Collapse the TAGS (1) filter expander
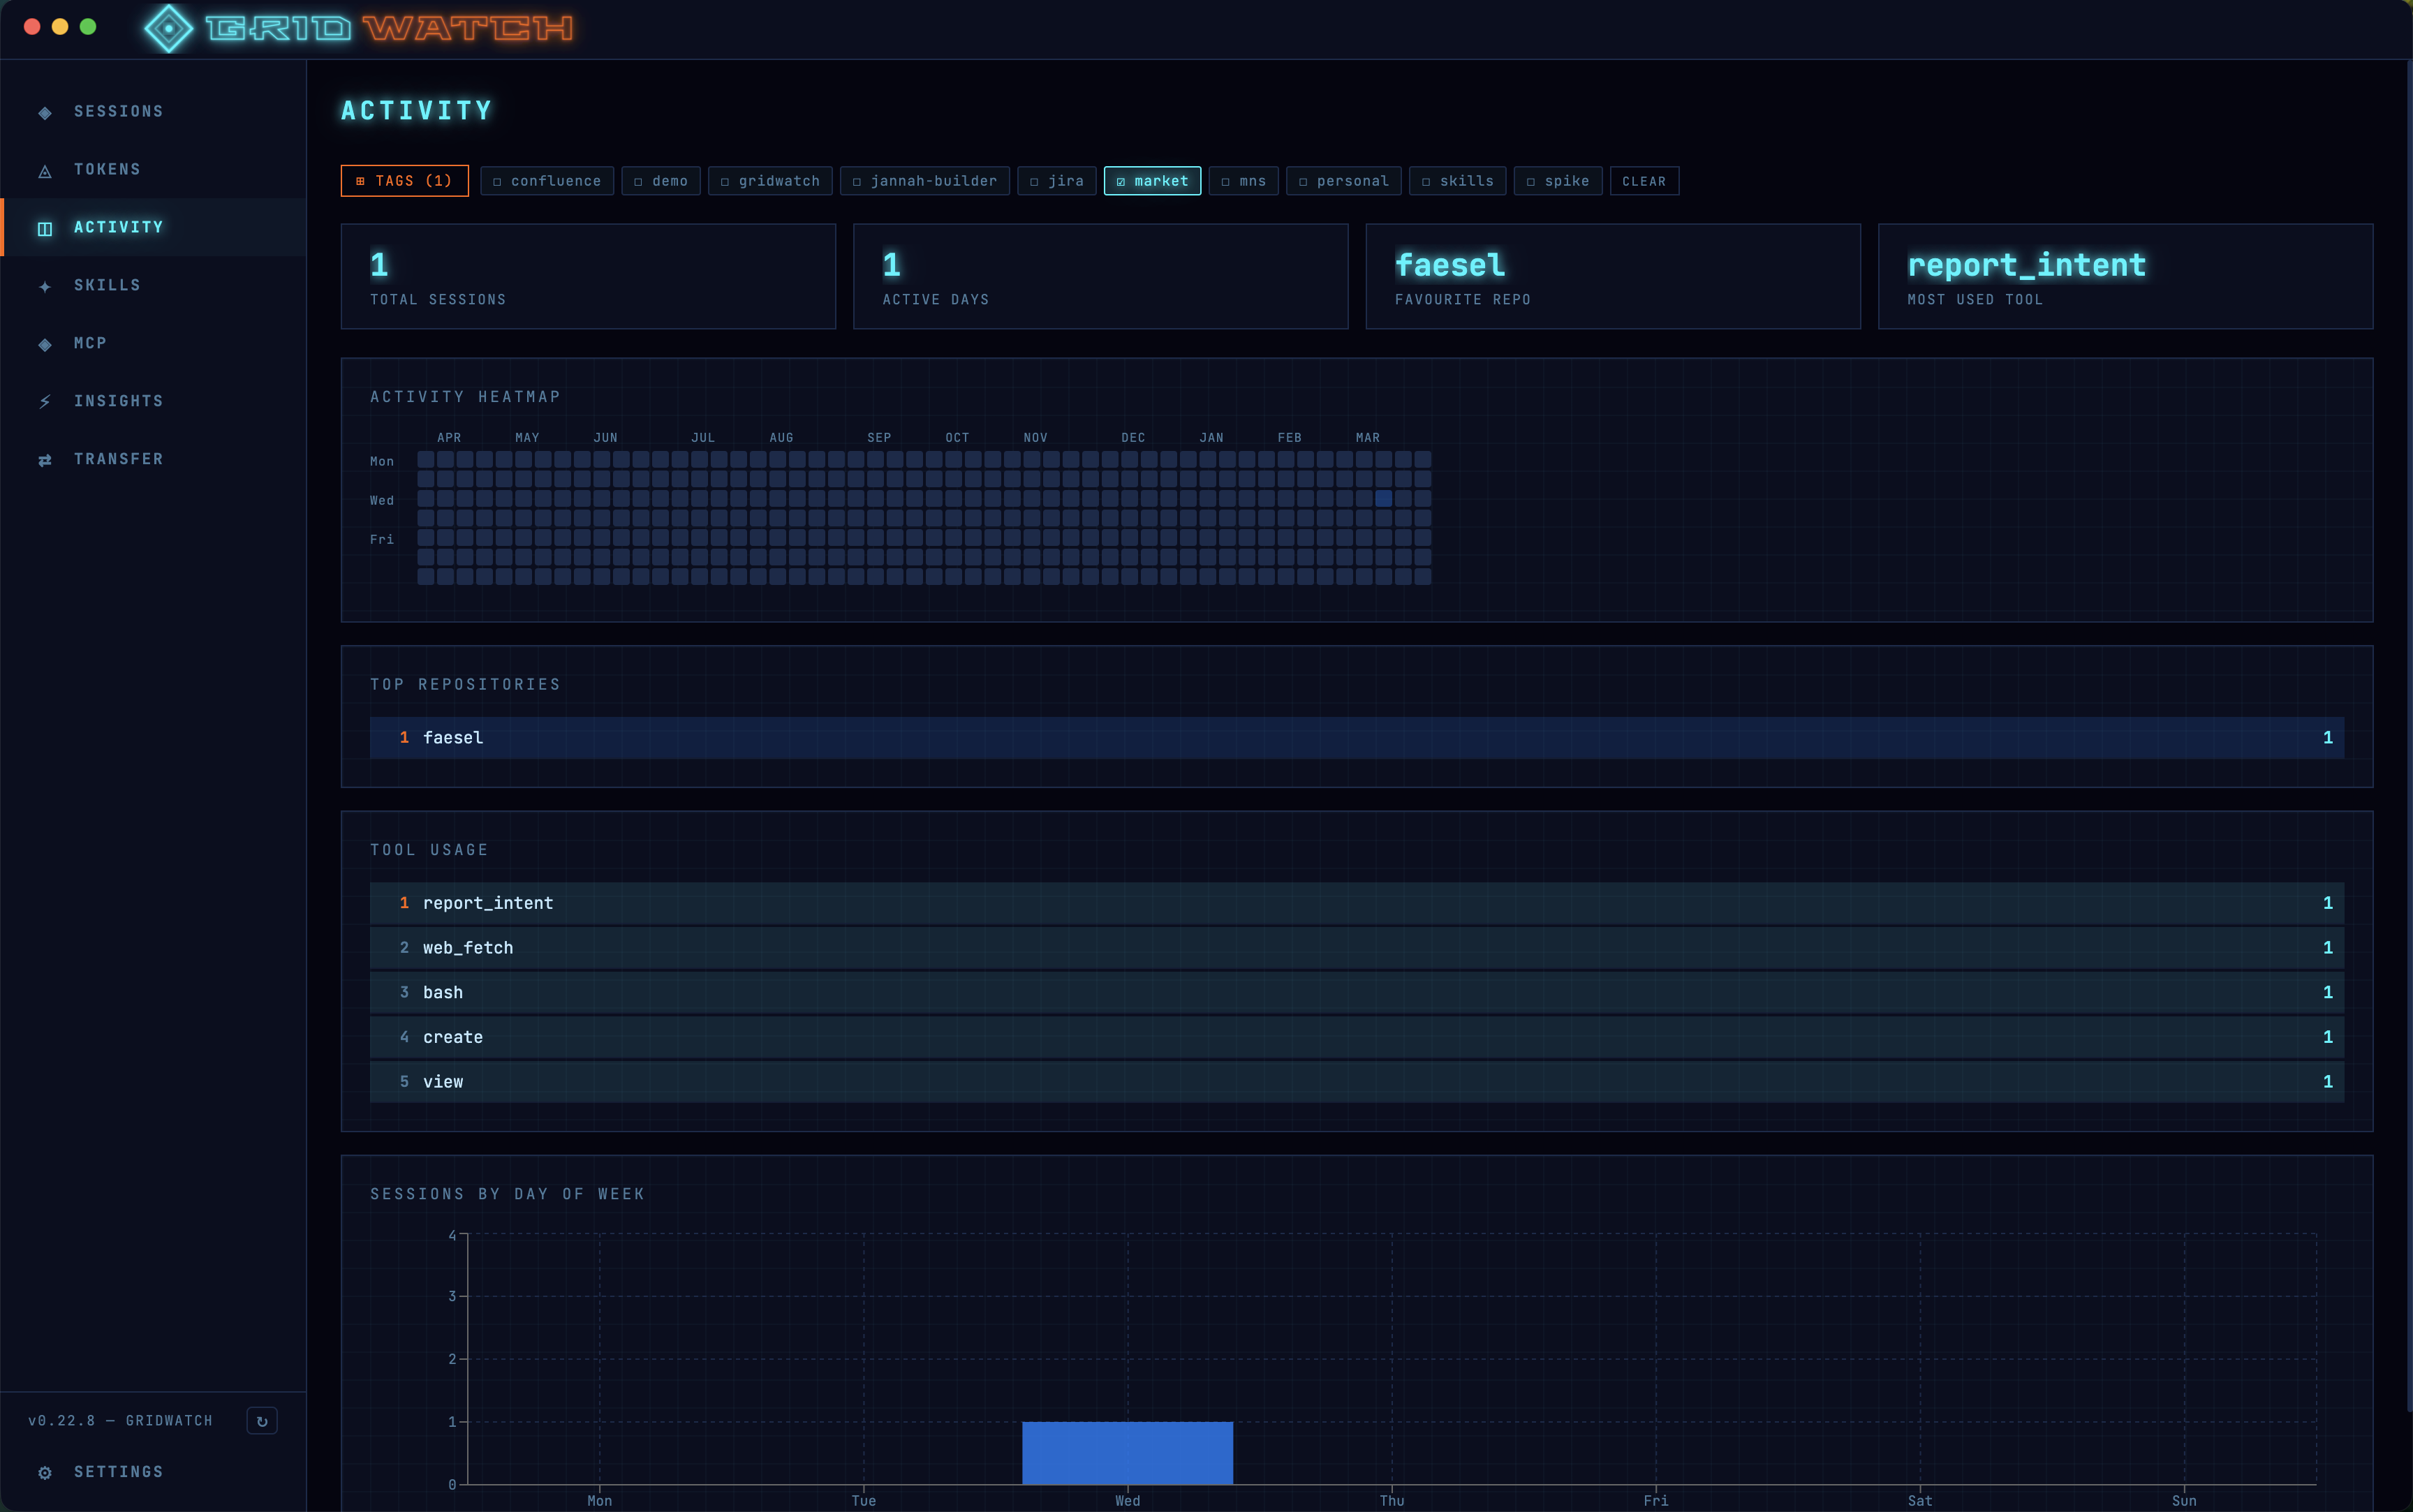This screenshot has height=1512, width=2413. coord(404,181)
